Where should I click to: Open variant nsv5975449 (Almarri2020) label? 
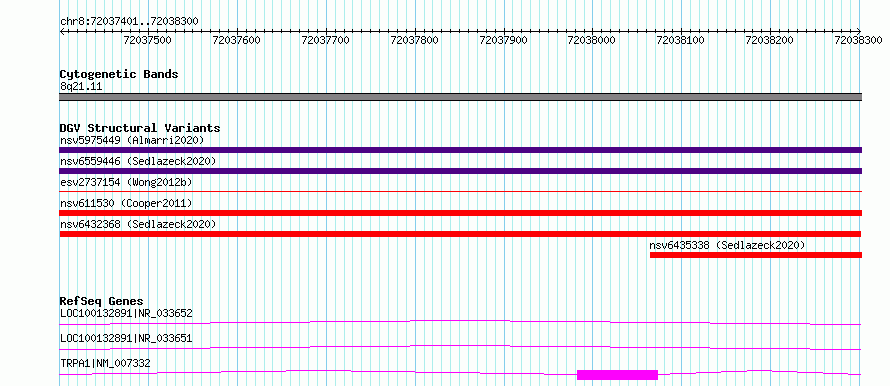click(132, 140)
